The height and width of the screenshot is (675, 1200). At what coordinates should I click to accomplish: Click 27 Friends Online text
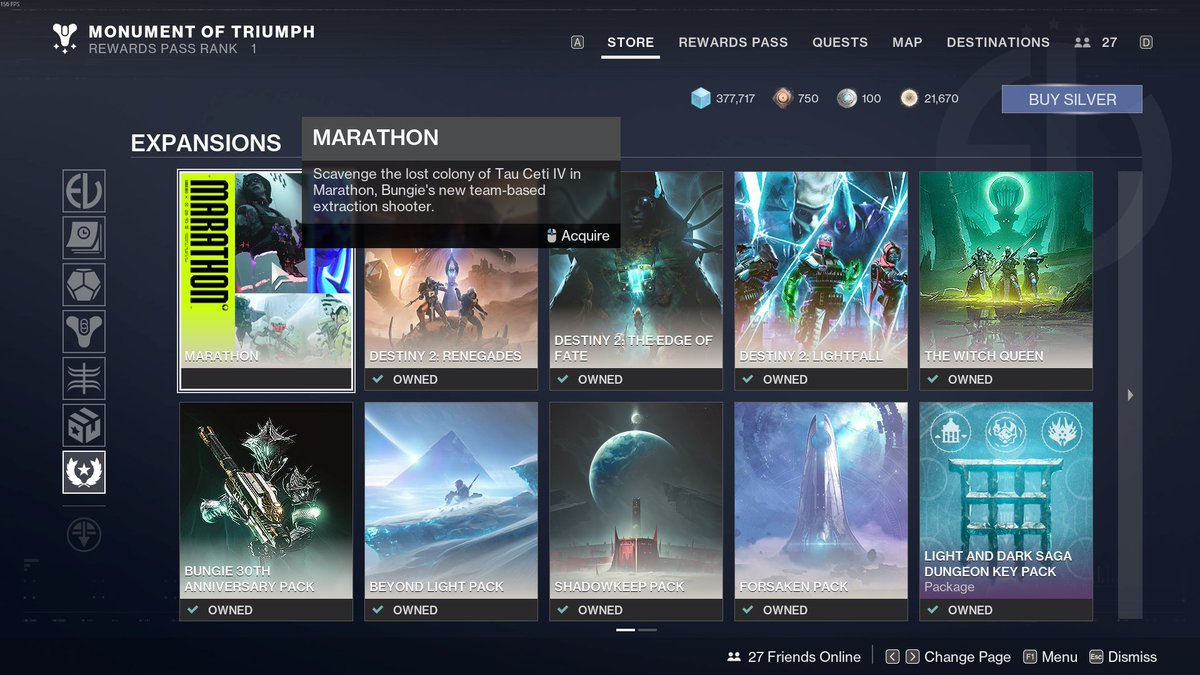coord(804,657)
